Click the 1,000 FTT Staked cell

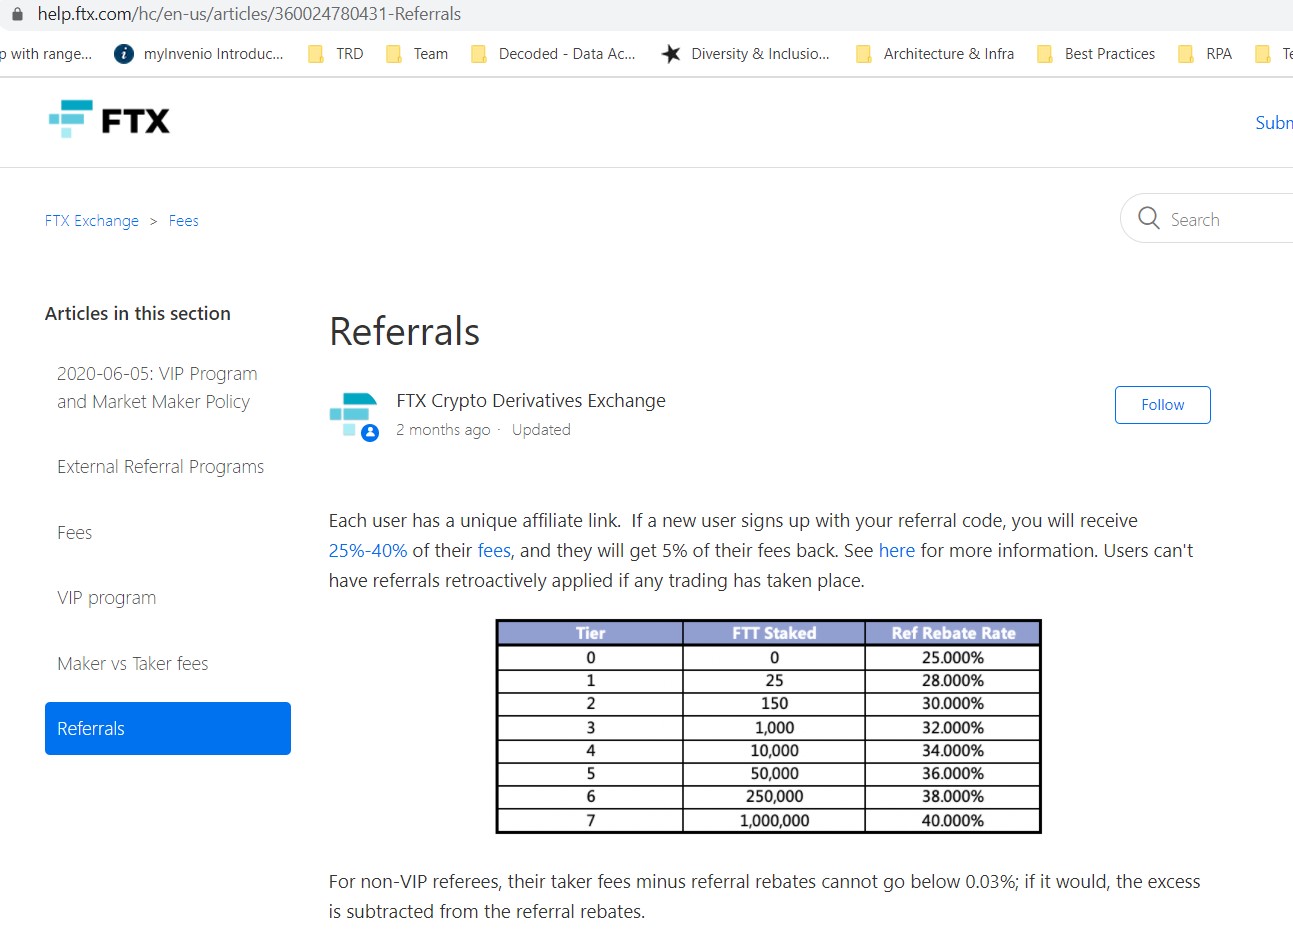[774, 728]
